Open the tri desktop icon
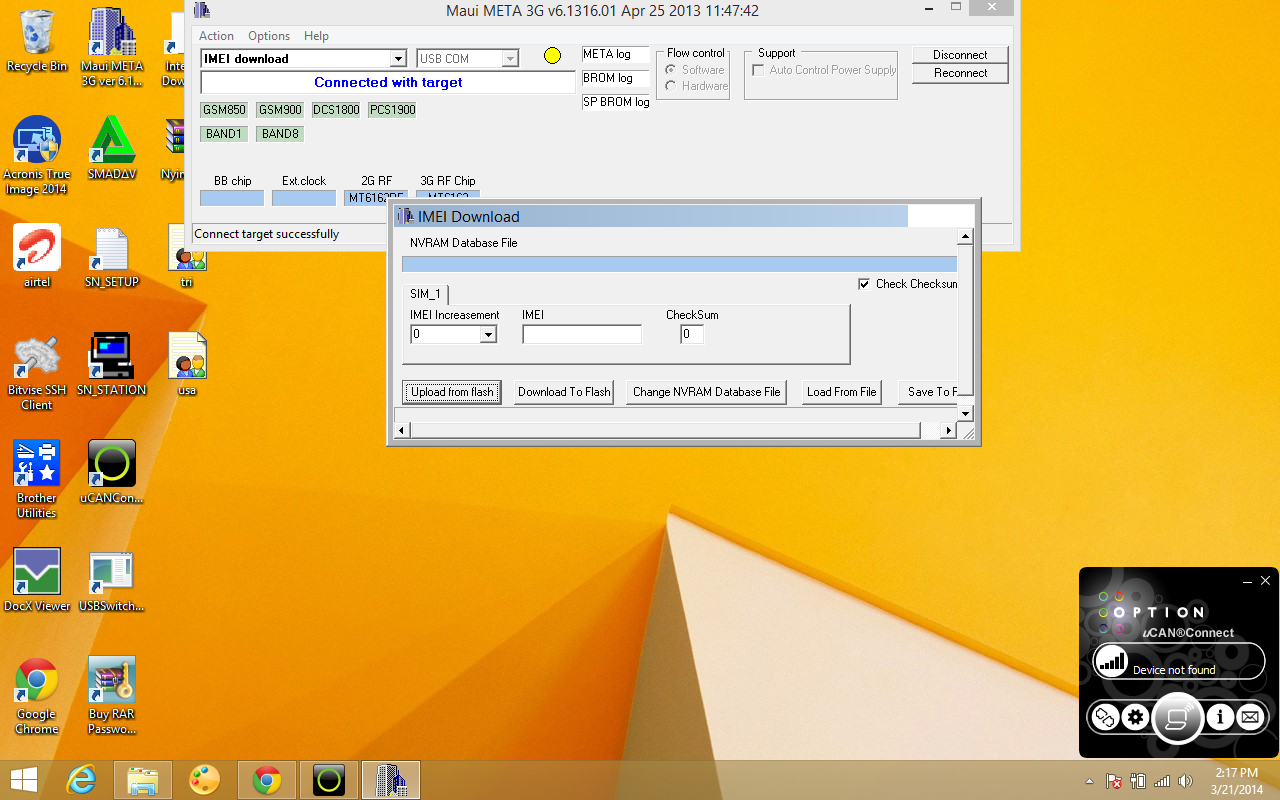The image size is (1280, 800). coord(187,256)
